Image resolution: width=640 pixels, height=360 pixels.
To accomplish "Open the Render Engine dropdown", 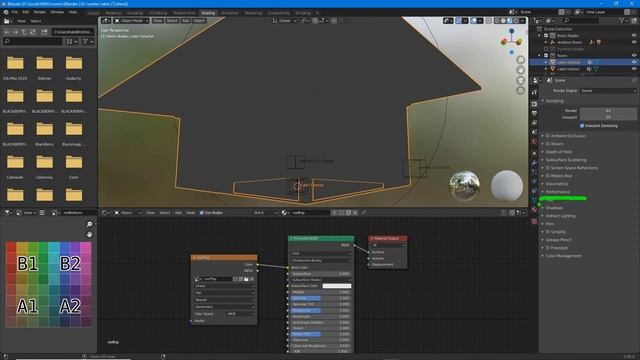I will point(608,91).
